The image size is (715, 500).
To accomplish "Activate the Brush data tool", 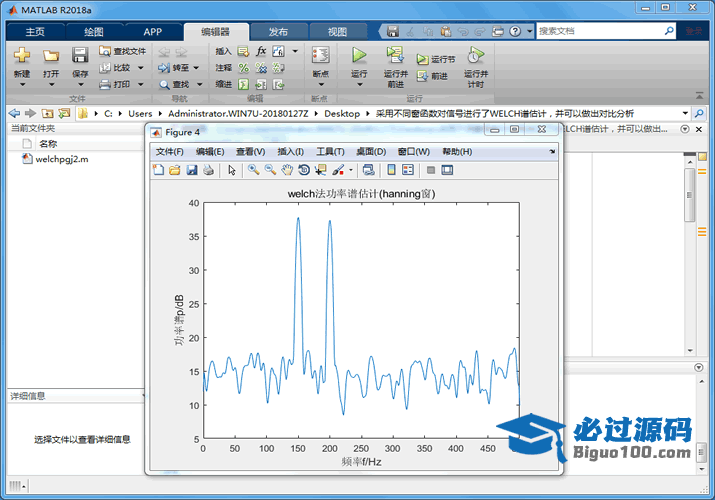I will click(338, 170).
